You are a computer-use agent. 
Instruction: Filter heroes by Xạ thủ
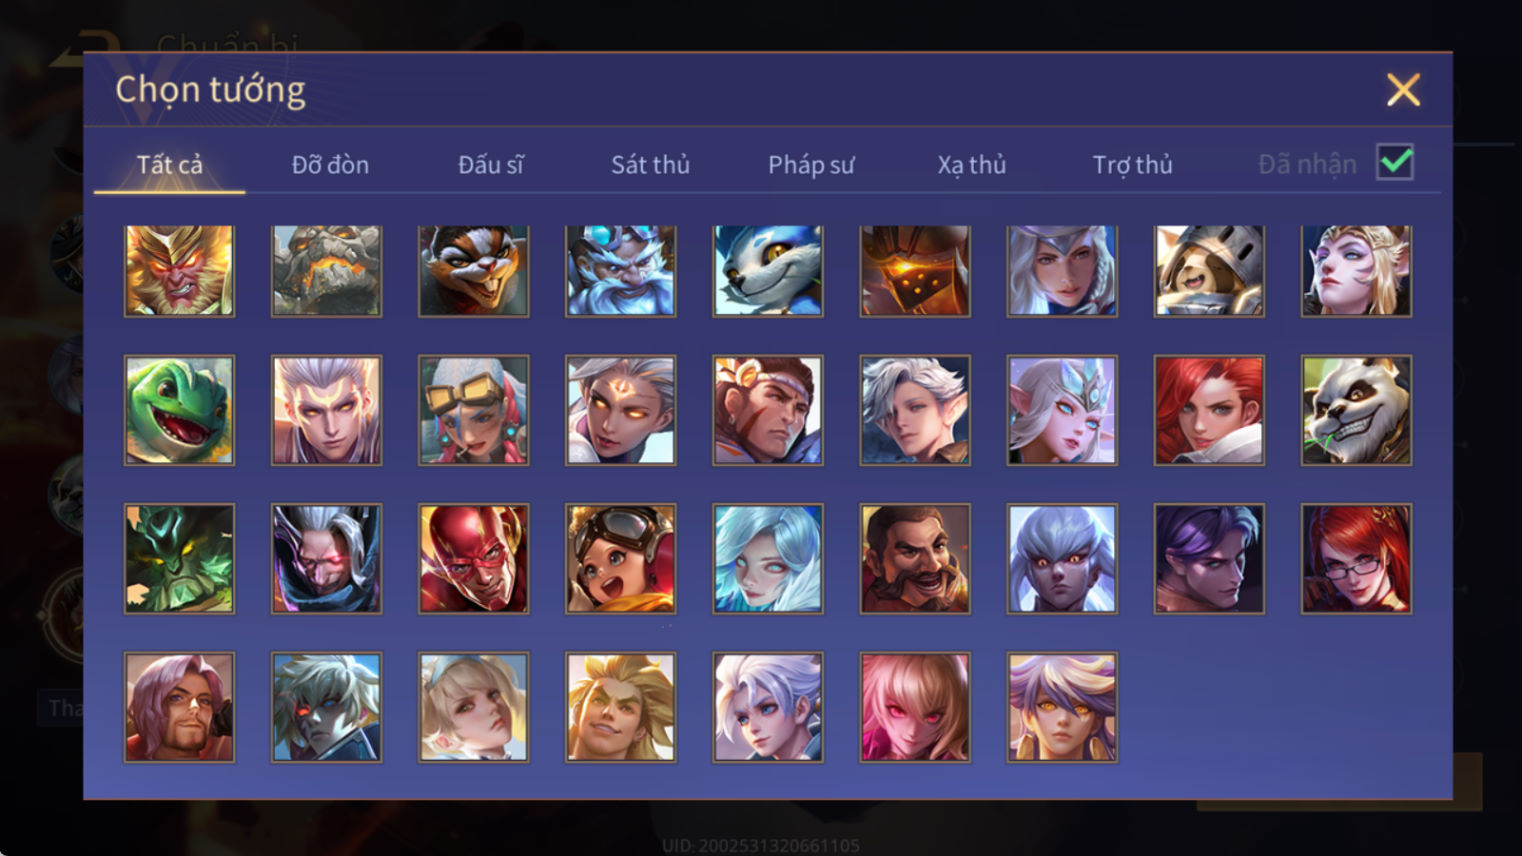tap(971, 165)
